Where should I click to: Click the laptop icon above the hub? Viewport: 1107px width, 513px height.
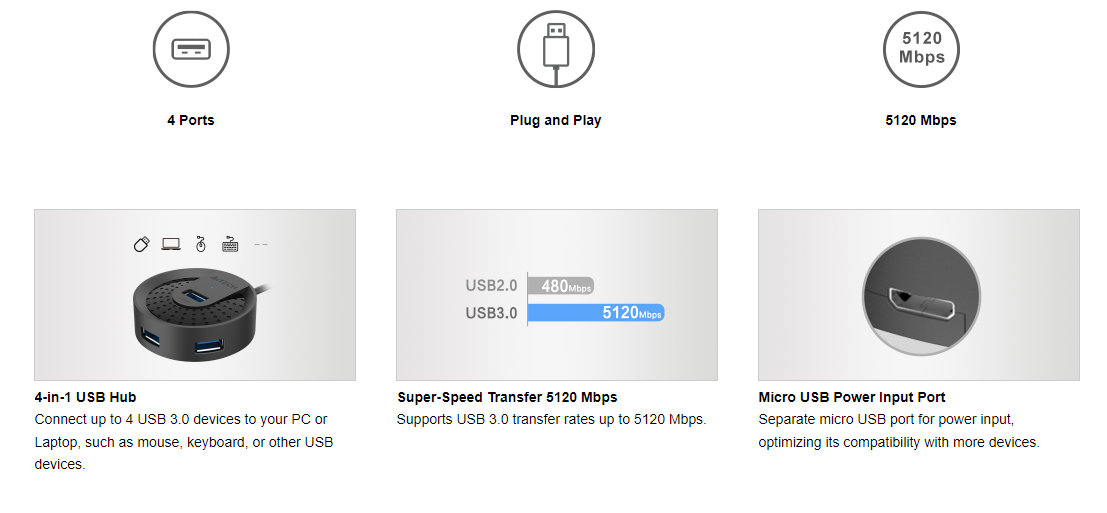pos(171,244)
